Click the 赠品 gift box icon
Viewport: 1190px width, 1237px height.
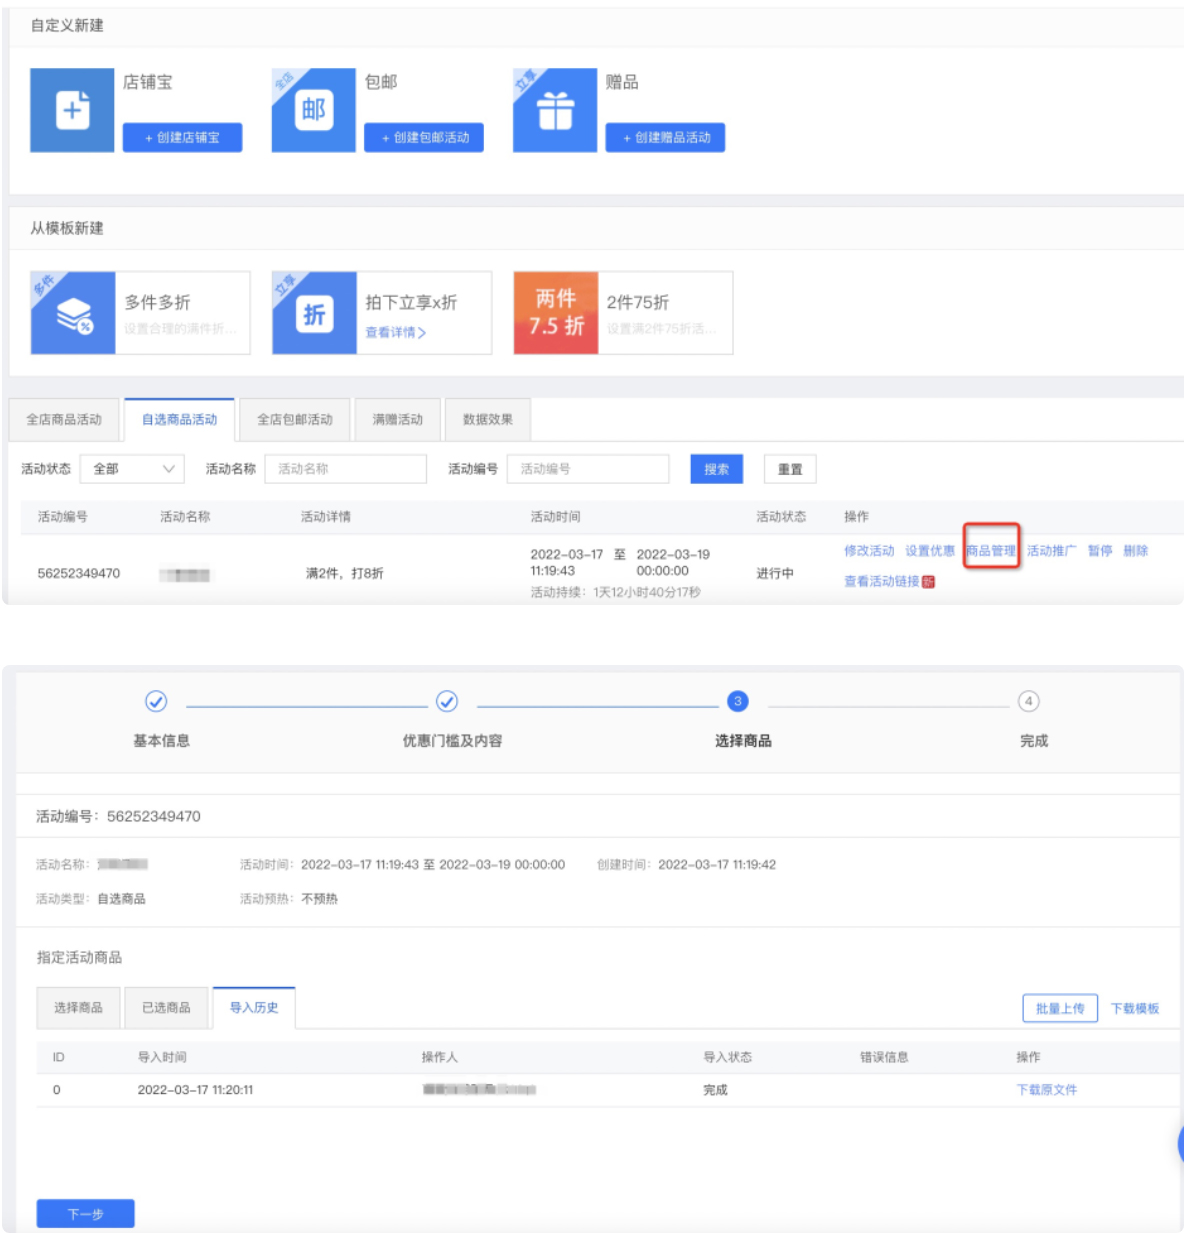pos(555,110)
